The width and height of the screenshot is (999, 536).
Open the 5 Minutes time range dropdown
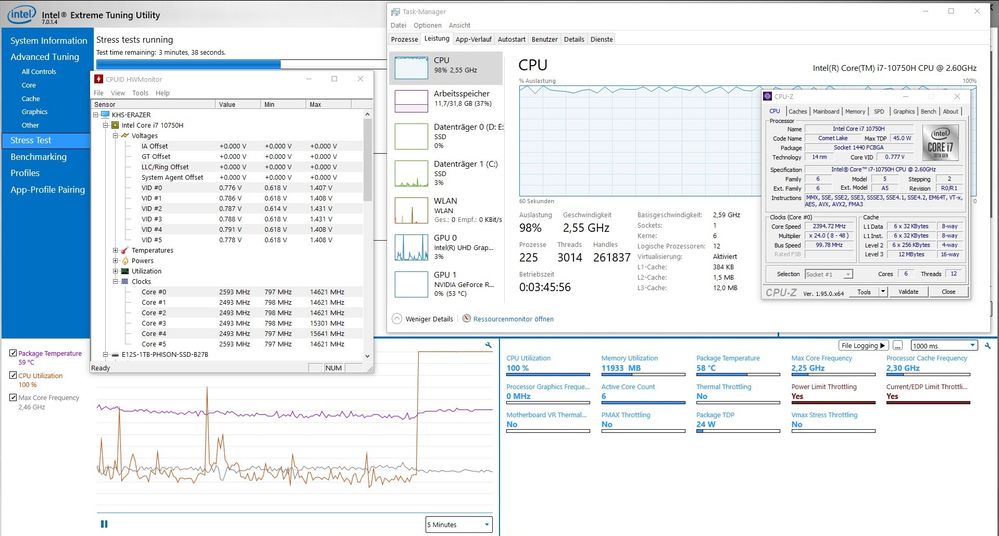pyautogui.click(x=458, y=524)
